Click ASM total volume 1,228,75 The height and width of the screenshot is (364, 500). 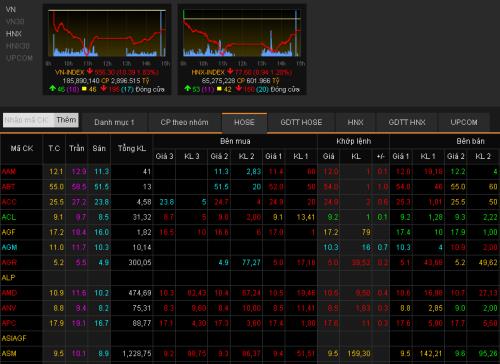click(x=137, y=354)
